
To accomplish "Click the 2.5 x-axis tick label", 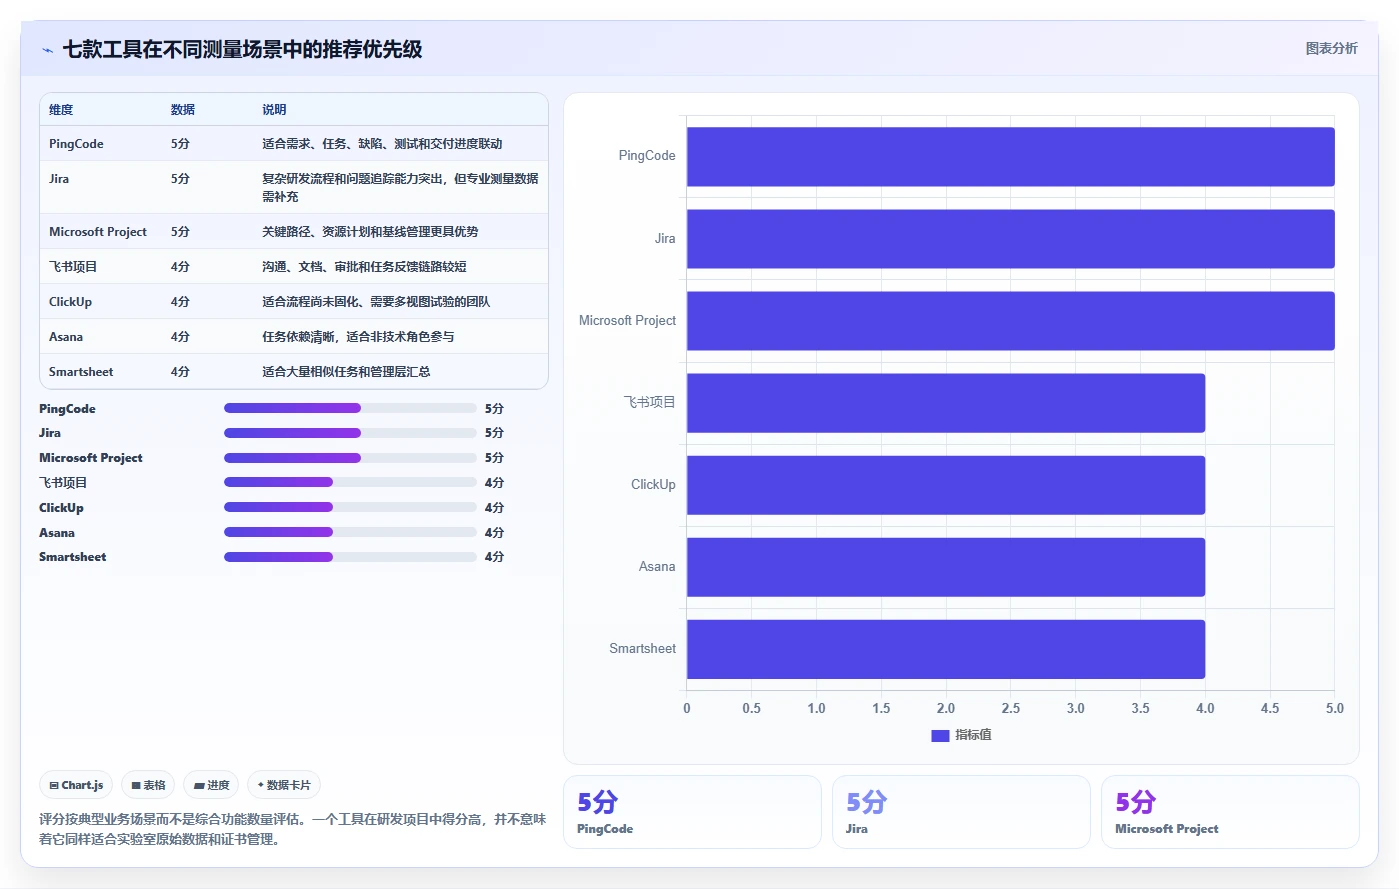I will click(1011, 708).
